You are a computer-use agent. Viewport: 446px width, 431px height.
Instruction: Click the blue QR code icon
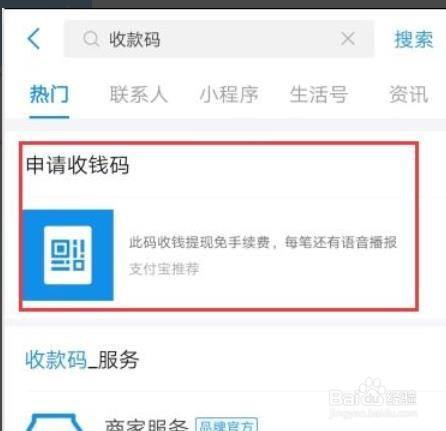point(68,255)
